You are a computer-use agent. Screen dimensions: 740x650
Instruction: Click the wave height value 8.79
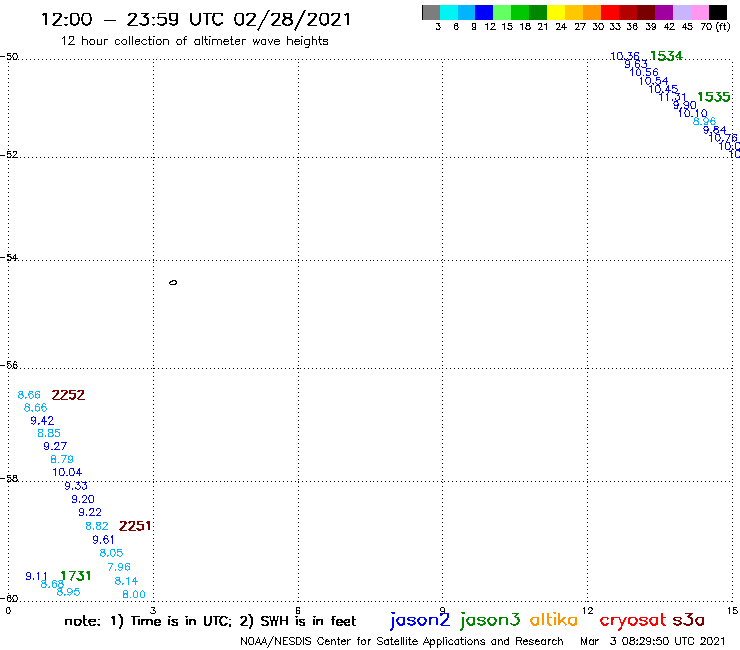62,459
